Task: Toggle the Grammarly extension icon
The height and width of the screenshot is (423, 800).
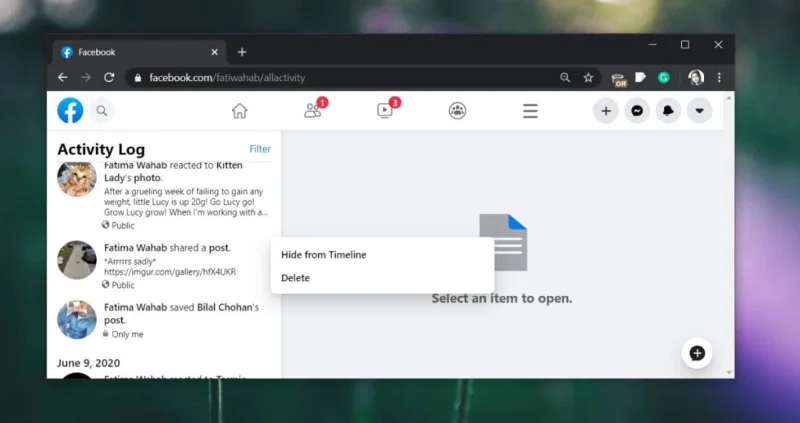Action: click(x=663, y=78)
